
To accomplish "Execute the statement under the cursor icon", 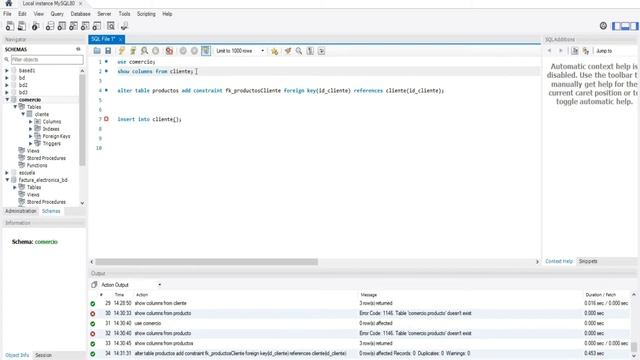I will coord(133,51).
